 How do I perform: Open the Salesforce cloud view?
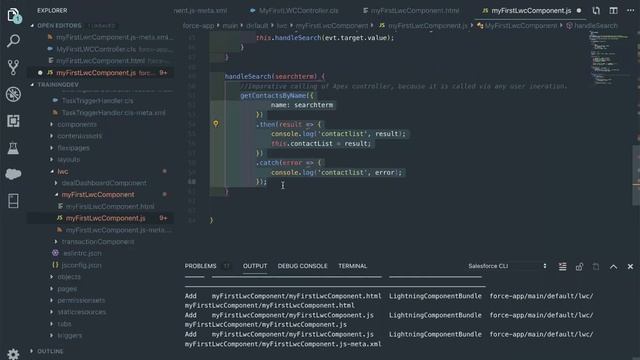(x=13, y=174)
